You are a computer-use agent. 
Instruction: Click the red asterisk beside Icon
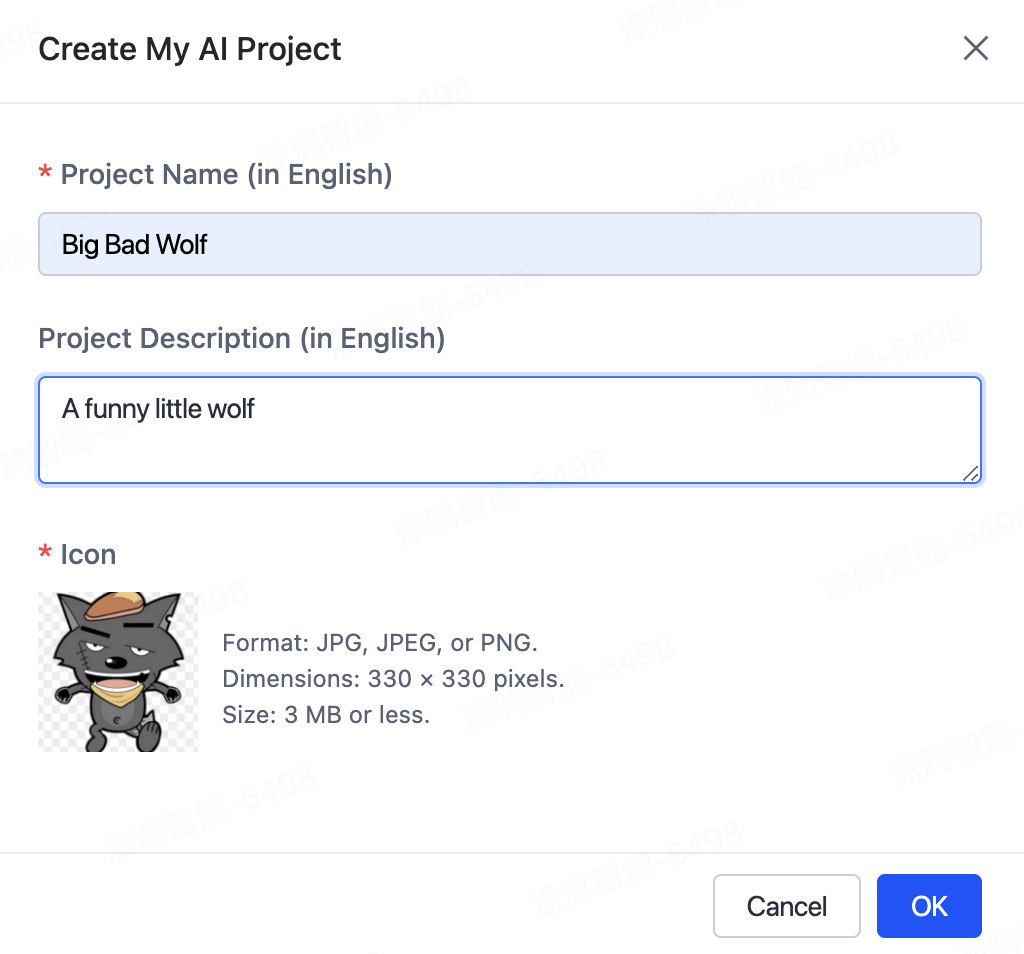(45, 554)
